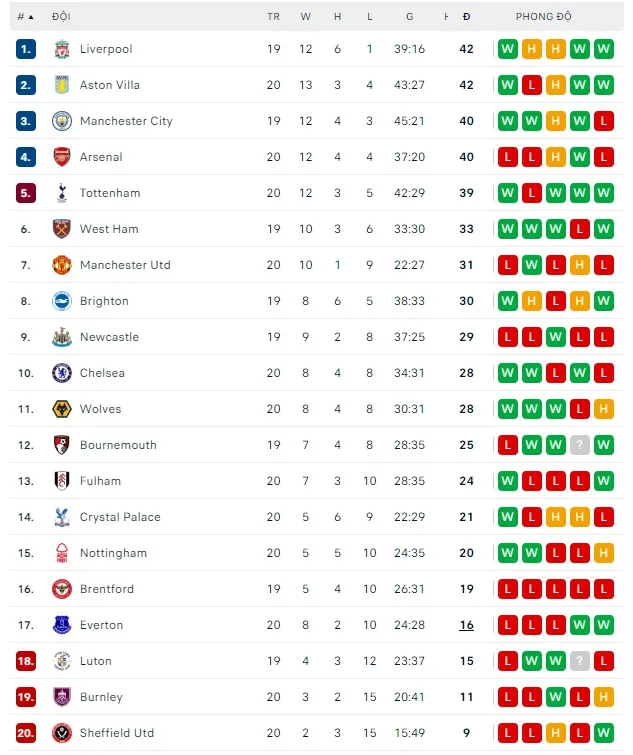The width and height of the screenshot is (633, 755).
Task: Click Everton's underlined 16 points value
Action: point(466,625)
